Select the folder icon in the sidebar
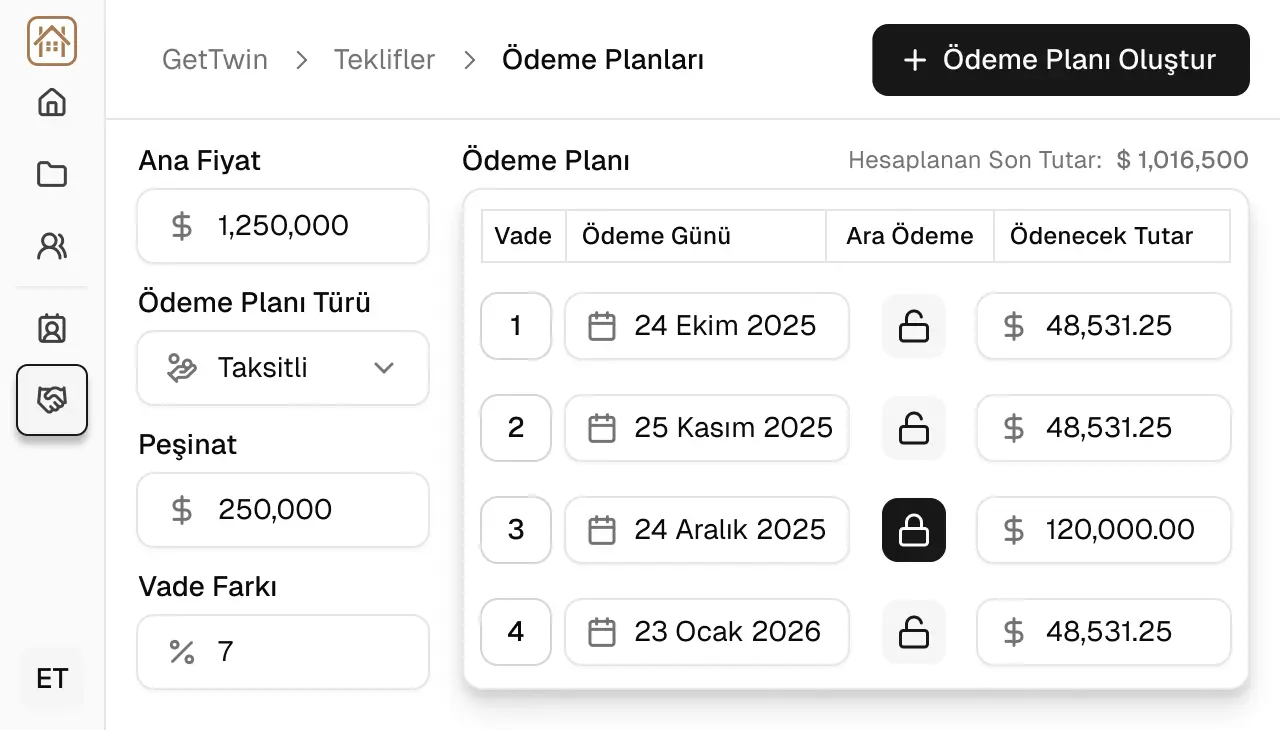This screenshot has width=1280, height=730. (x=51, y=174)
